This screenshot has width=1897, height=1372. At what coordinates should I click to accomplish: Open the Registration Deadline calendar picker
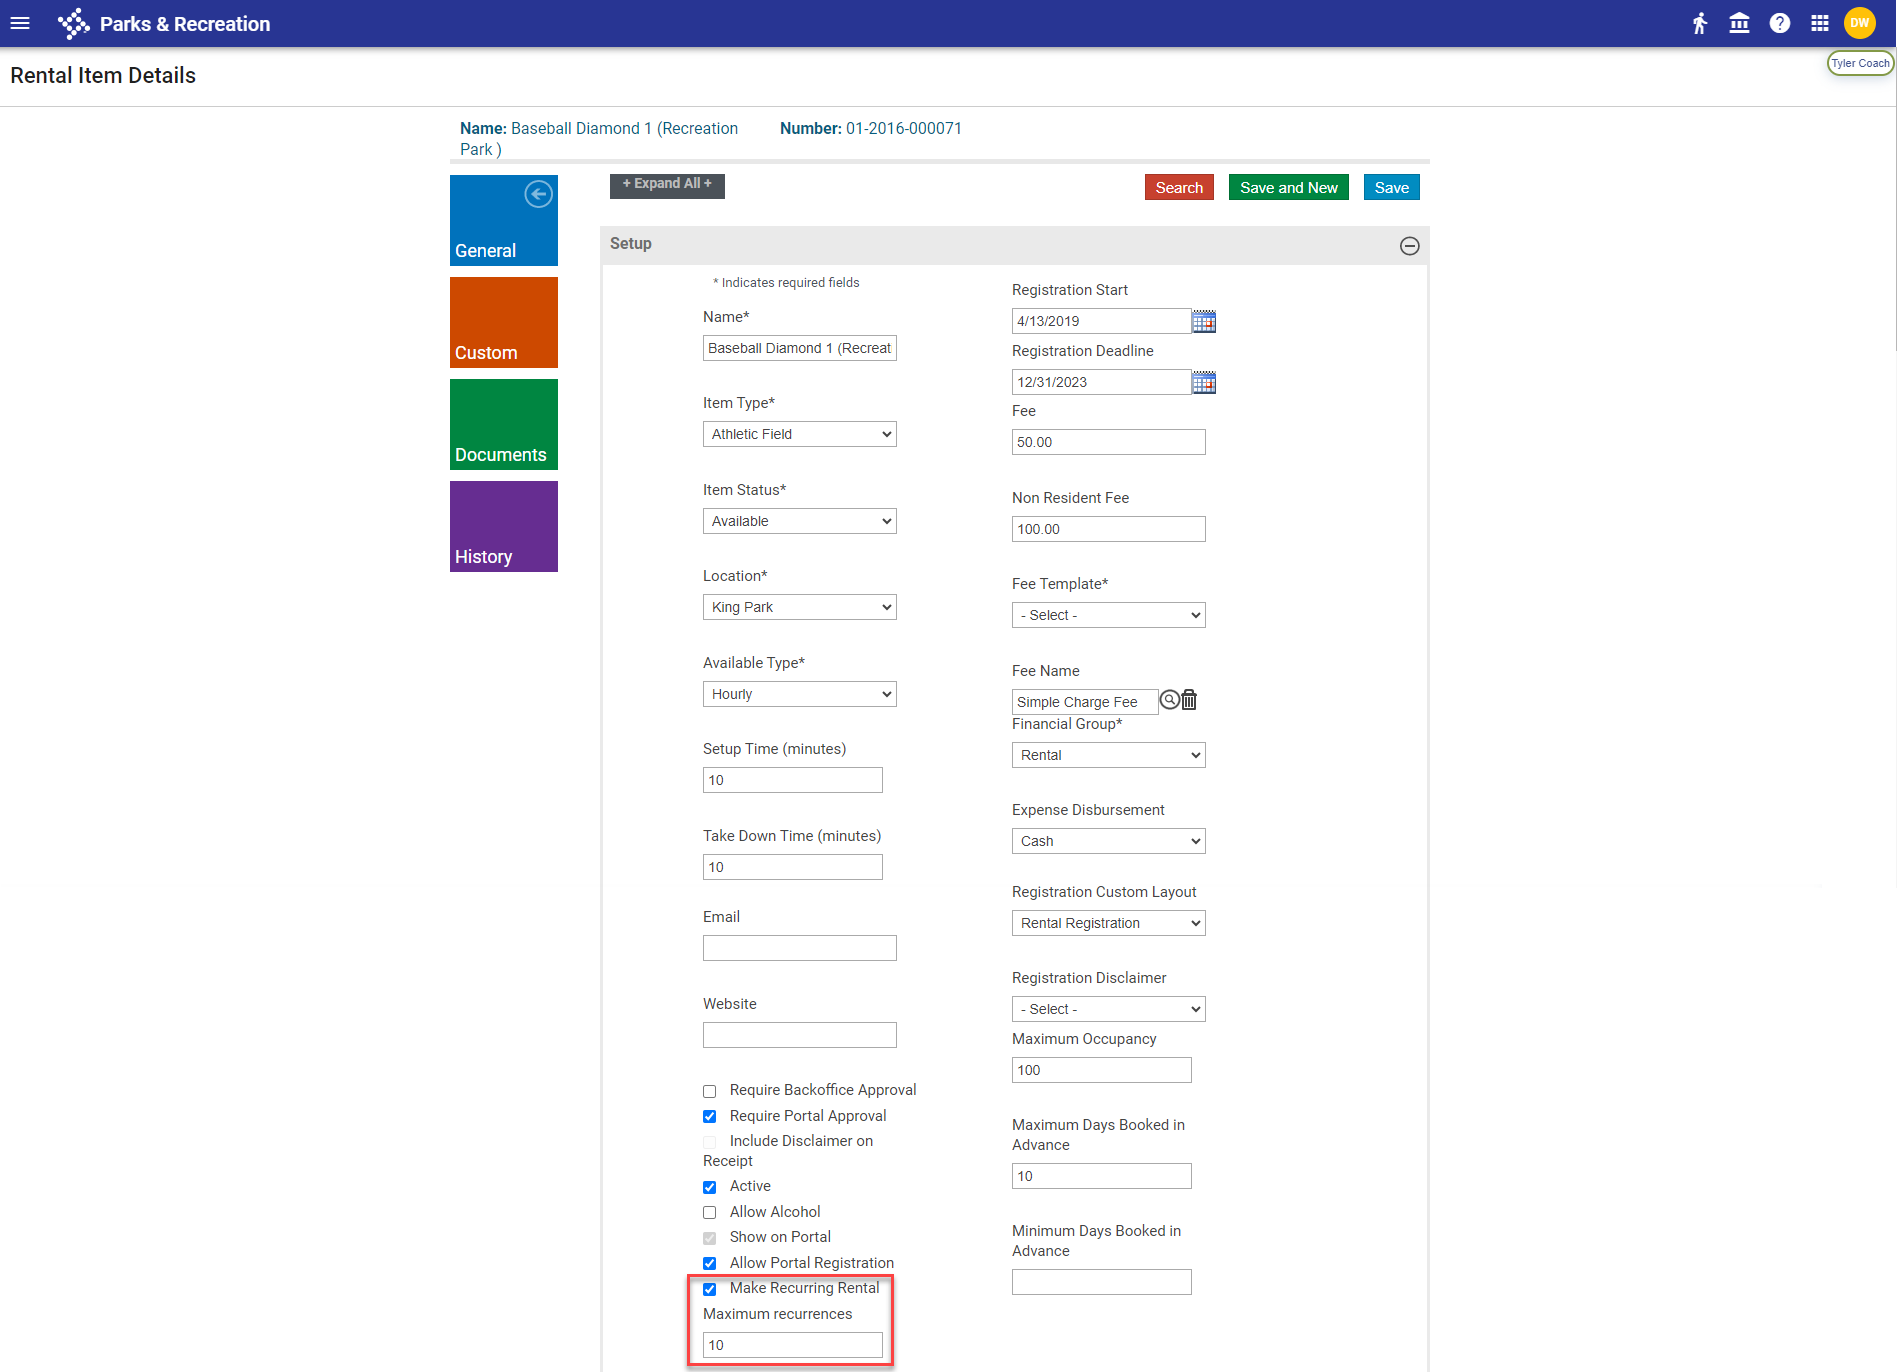click(1204, 382)
